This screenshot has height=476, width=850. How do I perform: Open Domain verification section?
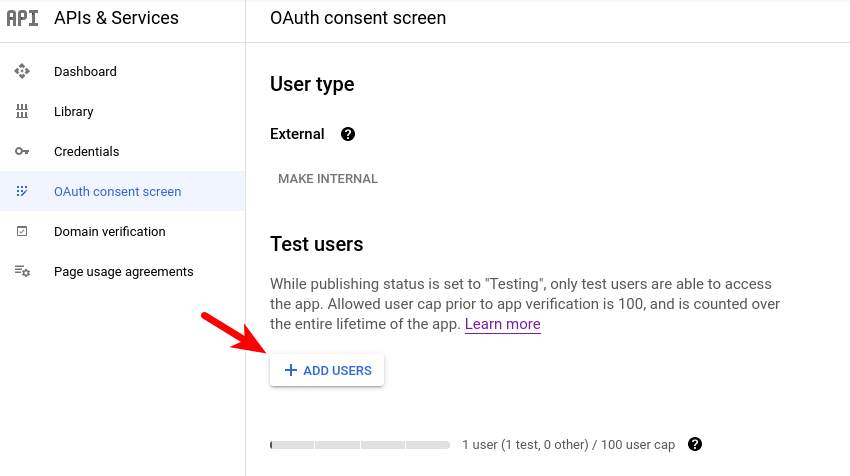[109, 232]
